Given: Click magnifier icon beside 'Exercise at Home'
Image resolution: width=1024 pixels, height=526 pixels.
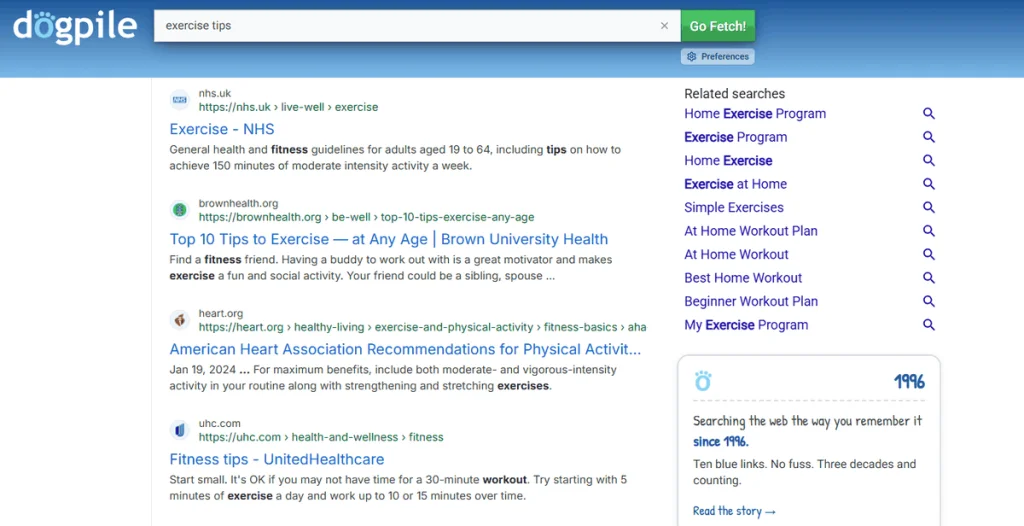Looking at the screenshot, I should click(929, 184).
